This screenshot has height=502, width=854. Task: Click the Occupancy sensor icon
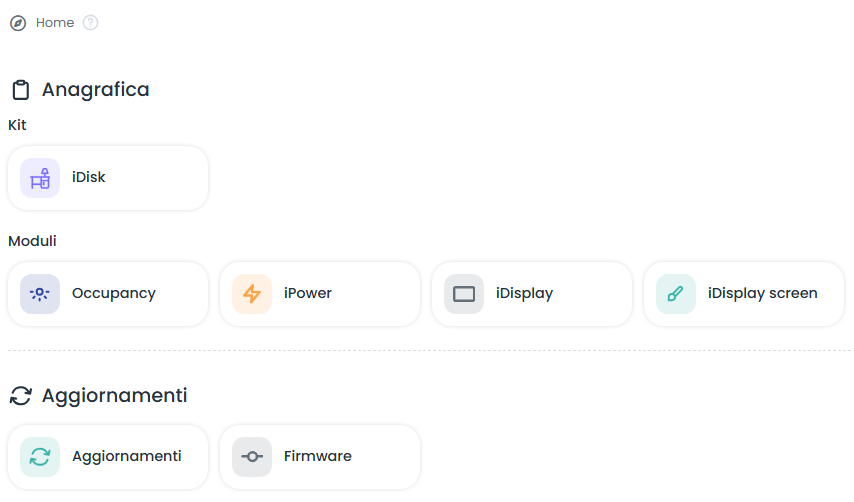click(40, 294)
